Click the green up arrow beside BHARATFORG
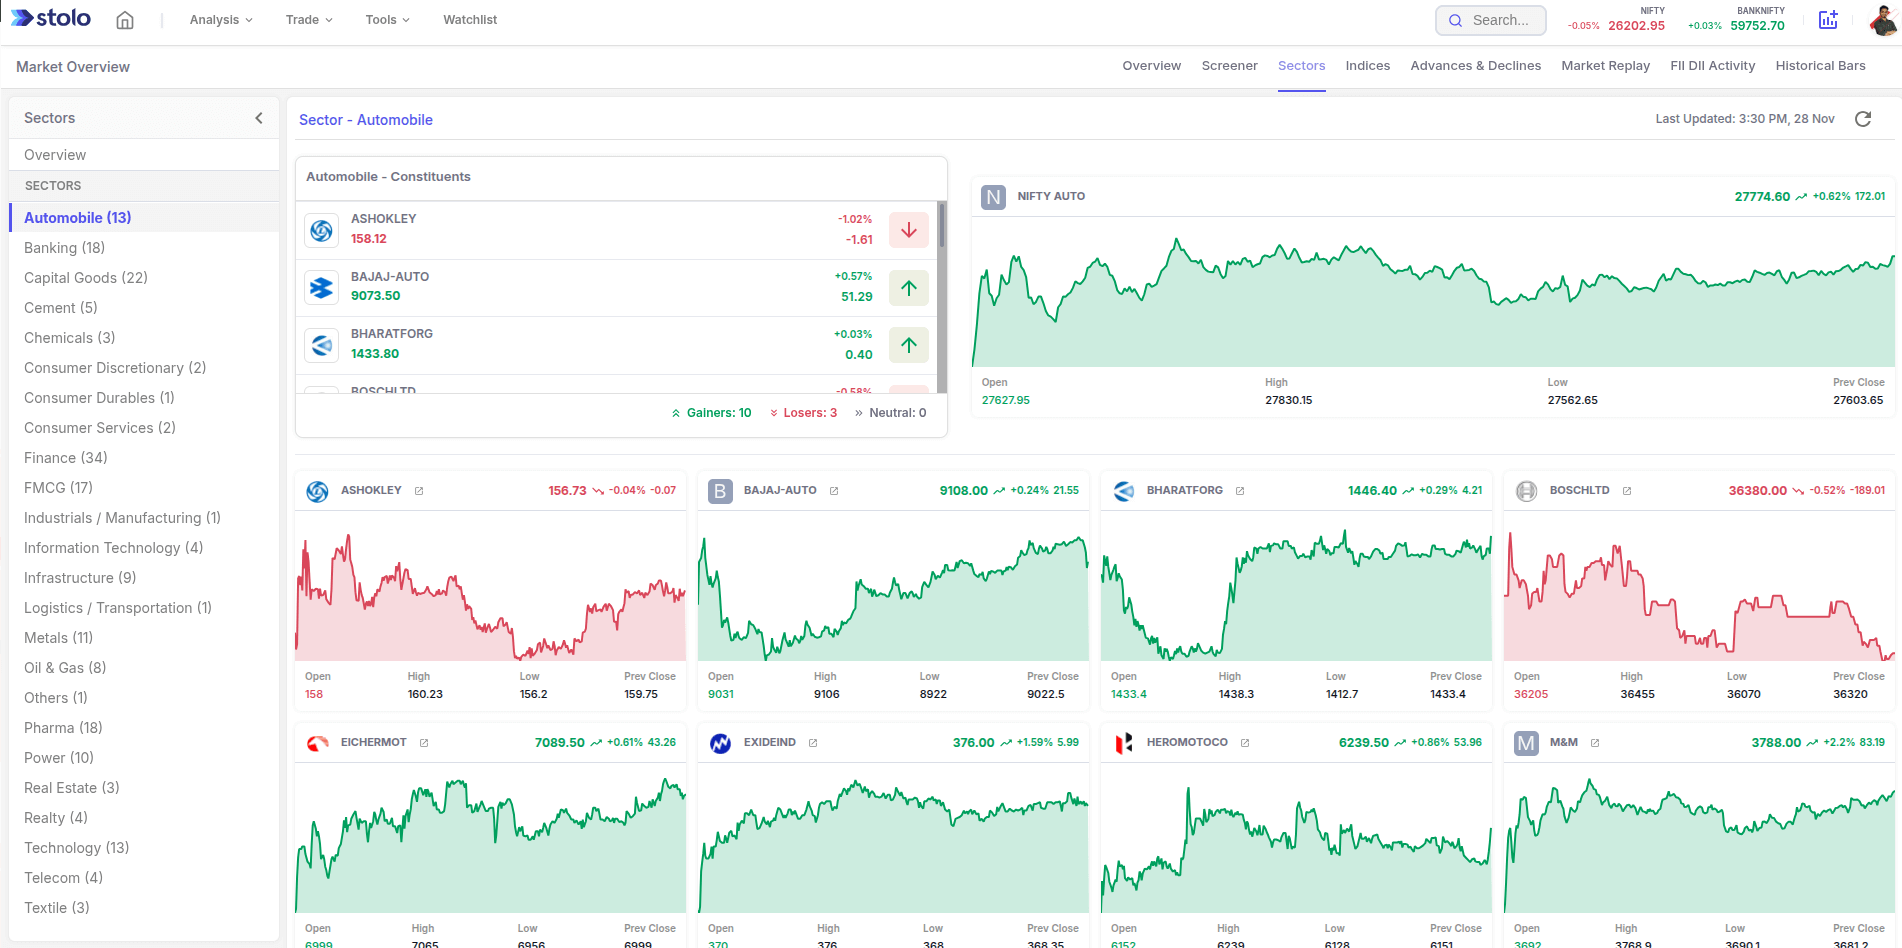 tap(908, 345)
